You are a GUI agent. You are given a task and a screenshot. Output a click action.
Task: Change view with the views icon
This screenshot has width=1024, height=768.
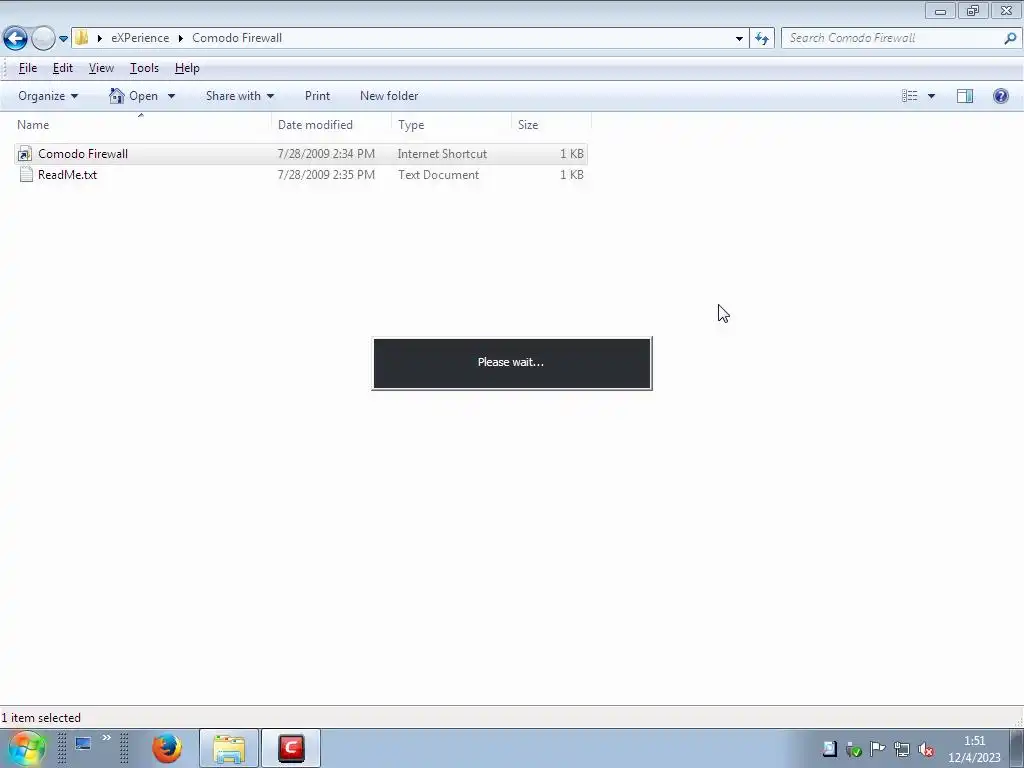point(910,96)
